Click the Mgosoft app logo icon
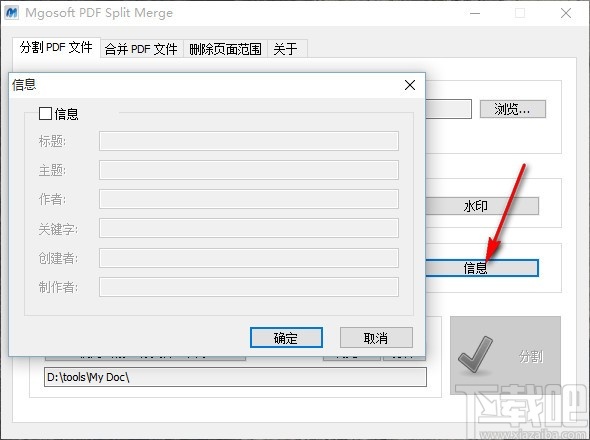Image resolution: width=590 pixels, height=440 pixels. pyautogui.click(x=12, y=12)
